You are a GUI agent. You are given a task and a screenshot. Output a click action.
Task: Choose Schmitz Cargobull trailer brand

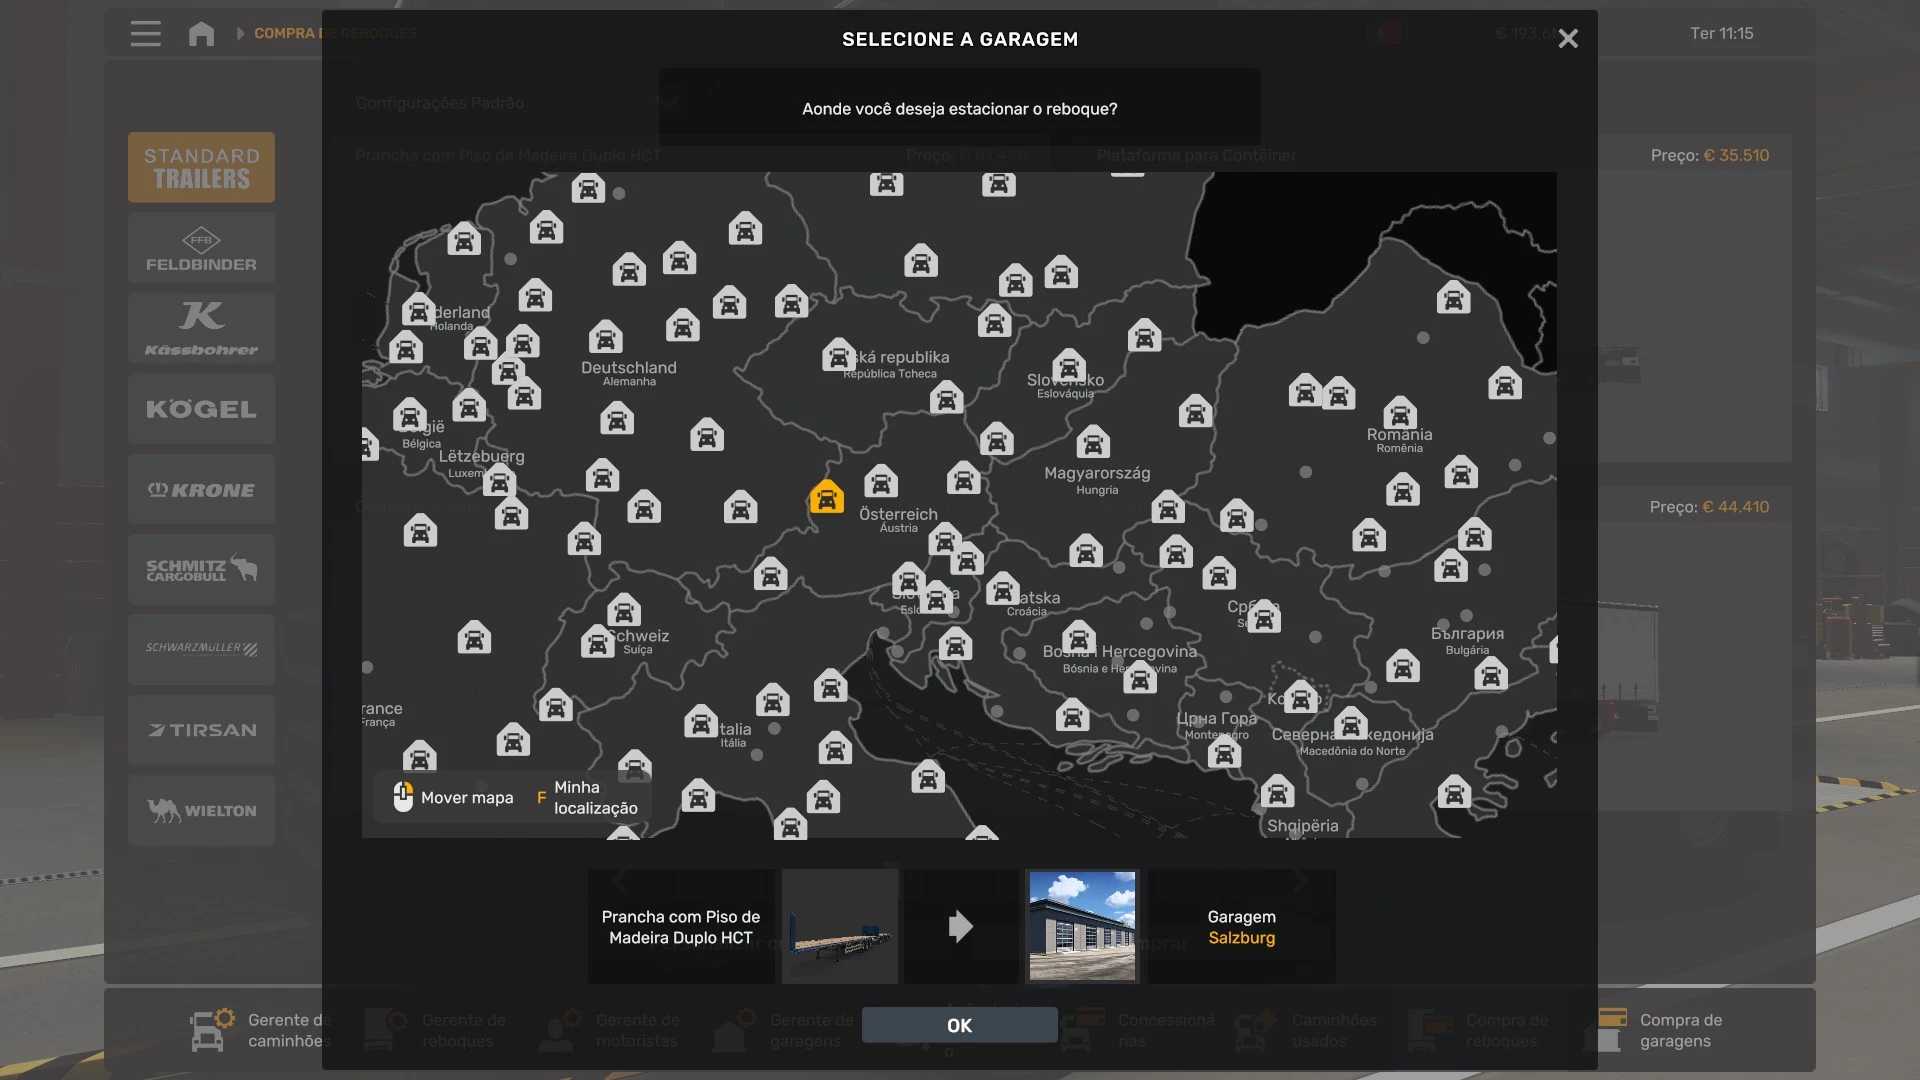[201, 569]
